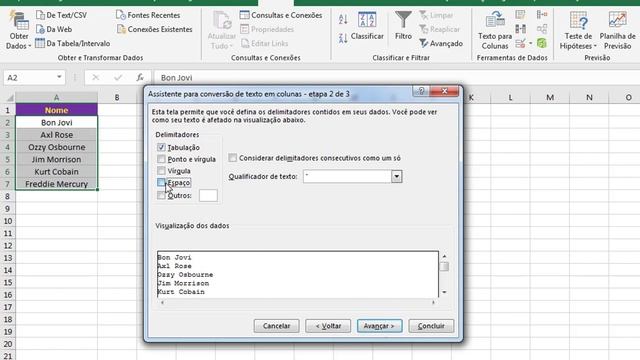Check the Outros delimiter box
The width and height of the screenshot is (640, 360).
tap(161, 196)
